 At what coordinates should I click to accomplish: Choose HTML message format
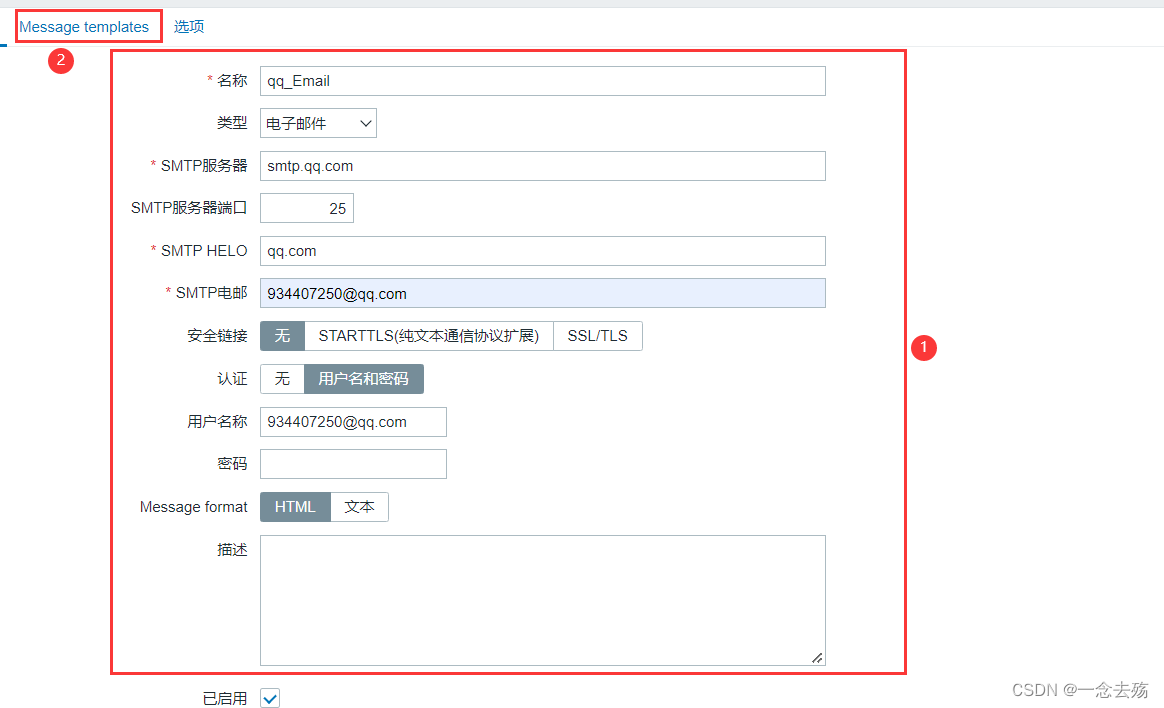[295, 507]
